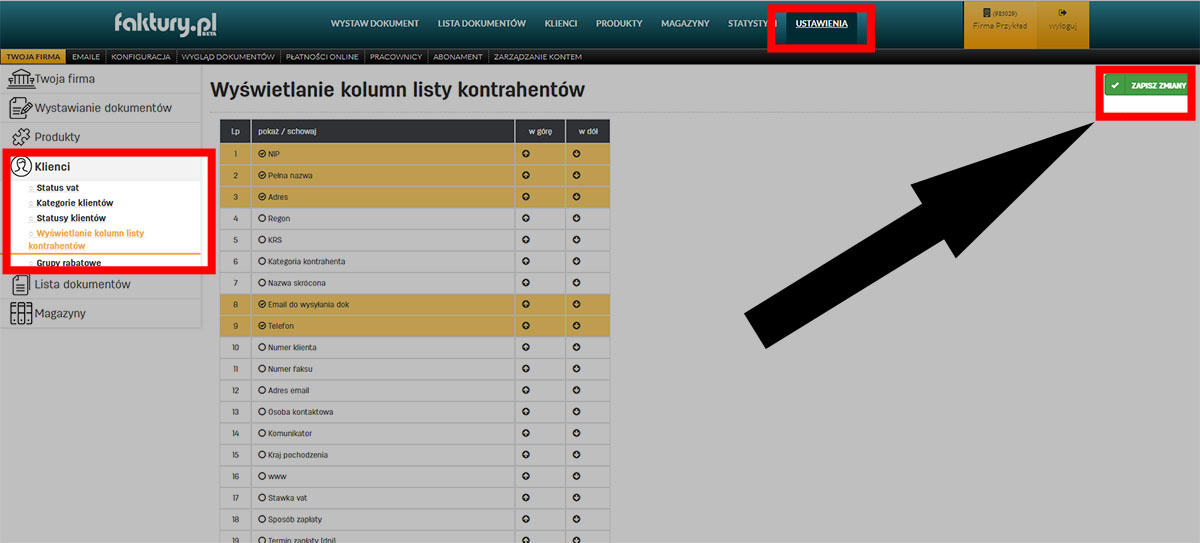Show the Numer faksu column
1200x543 pixels.
click(x=262, y=369)
